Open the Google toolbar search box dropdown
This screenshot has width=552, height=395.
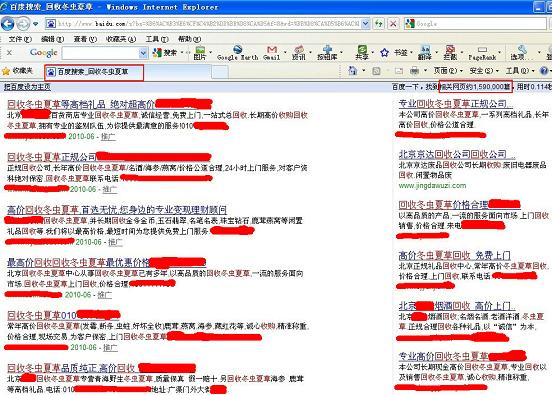pos(143,53)
